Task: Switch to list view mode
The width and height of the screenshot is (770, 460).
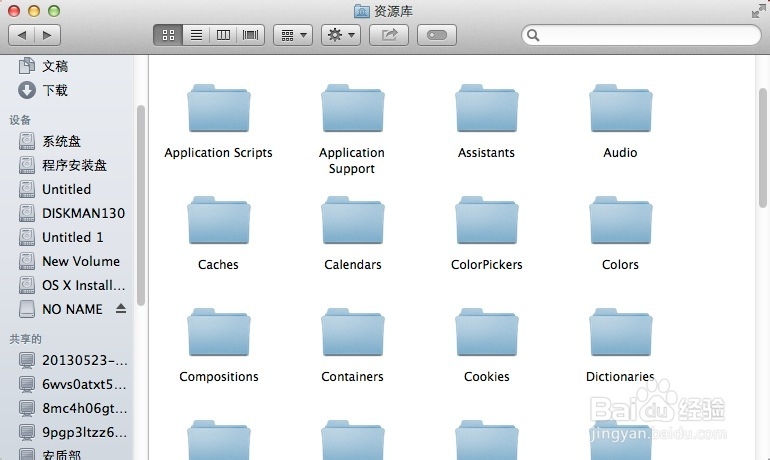Action: click(196, 35)
